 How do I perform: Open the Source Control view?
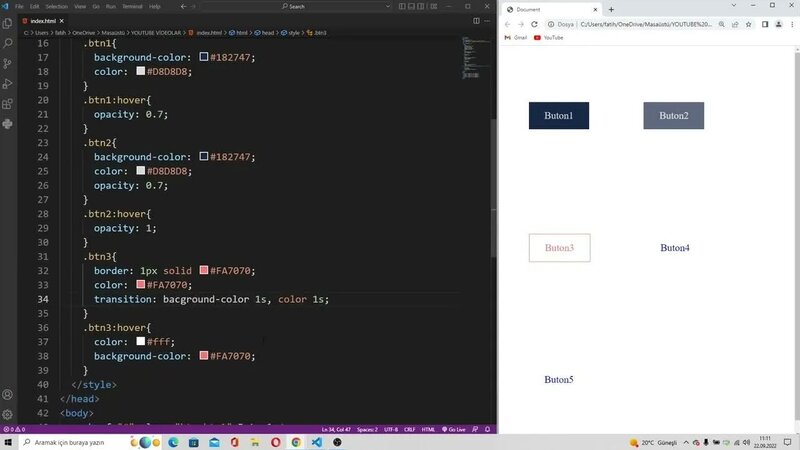tap(7, 64)
